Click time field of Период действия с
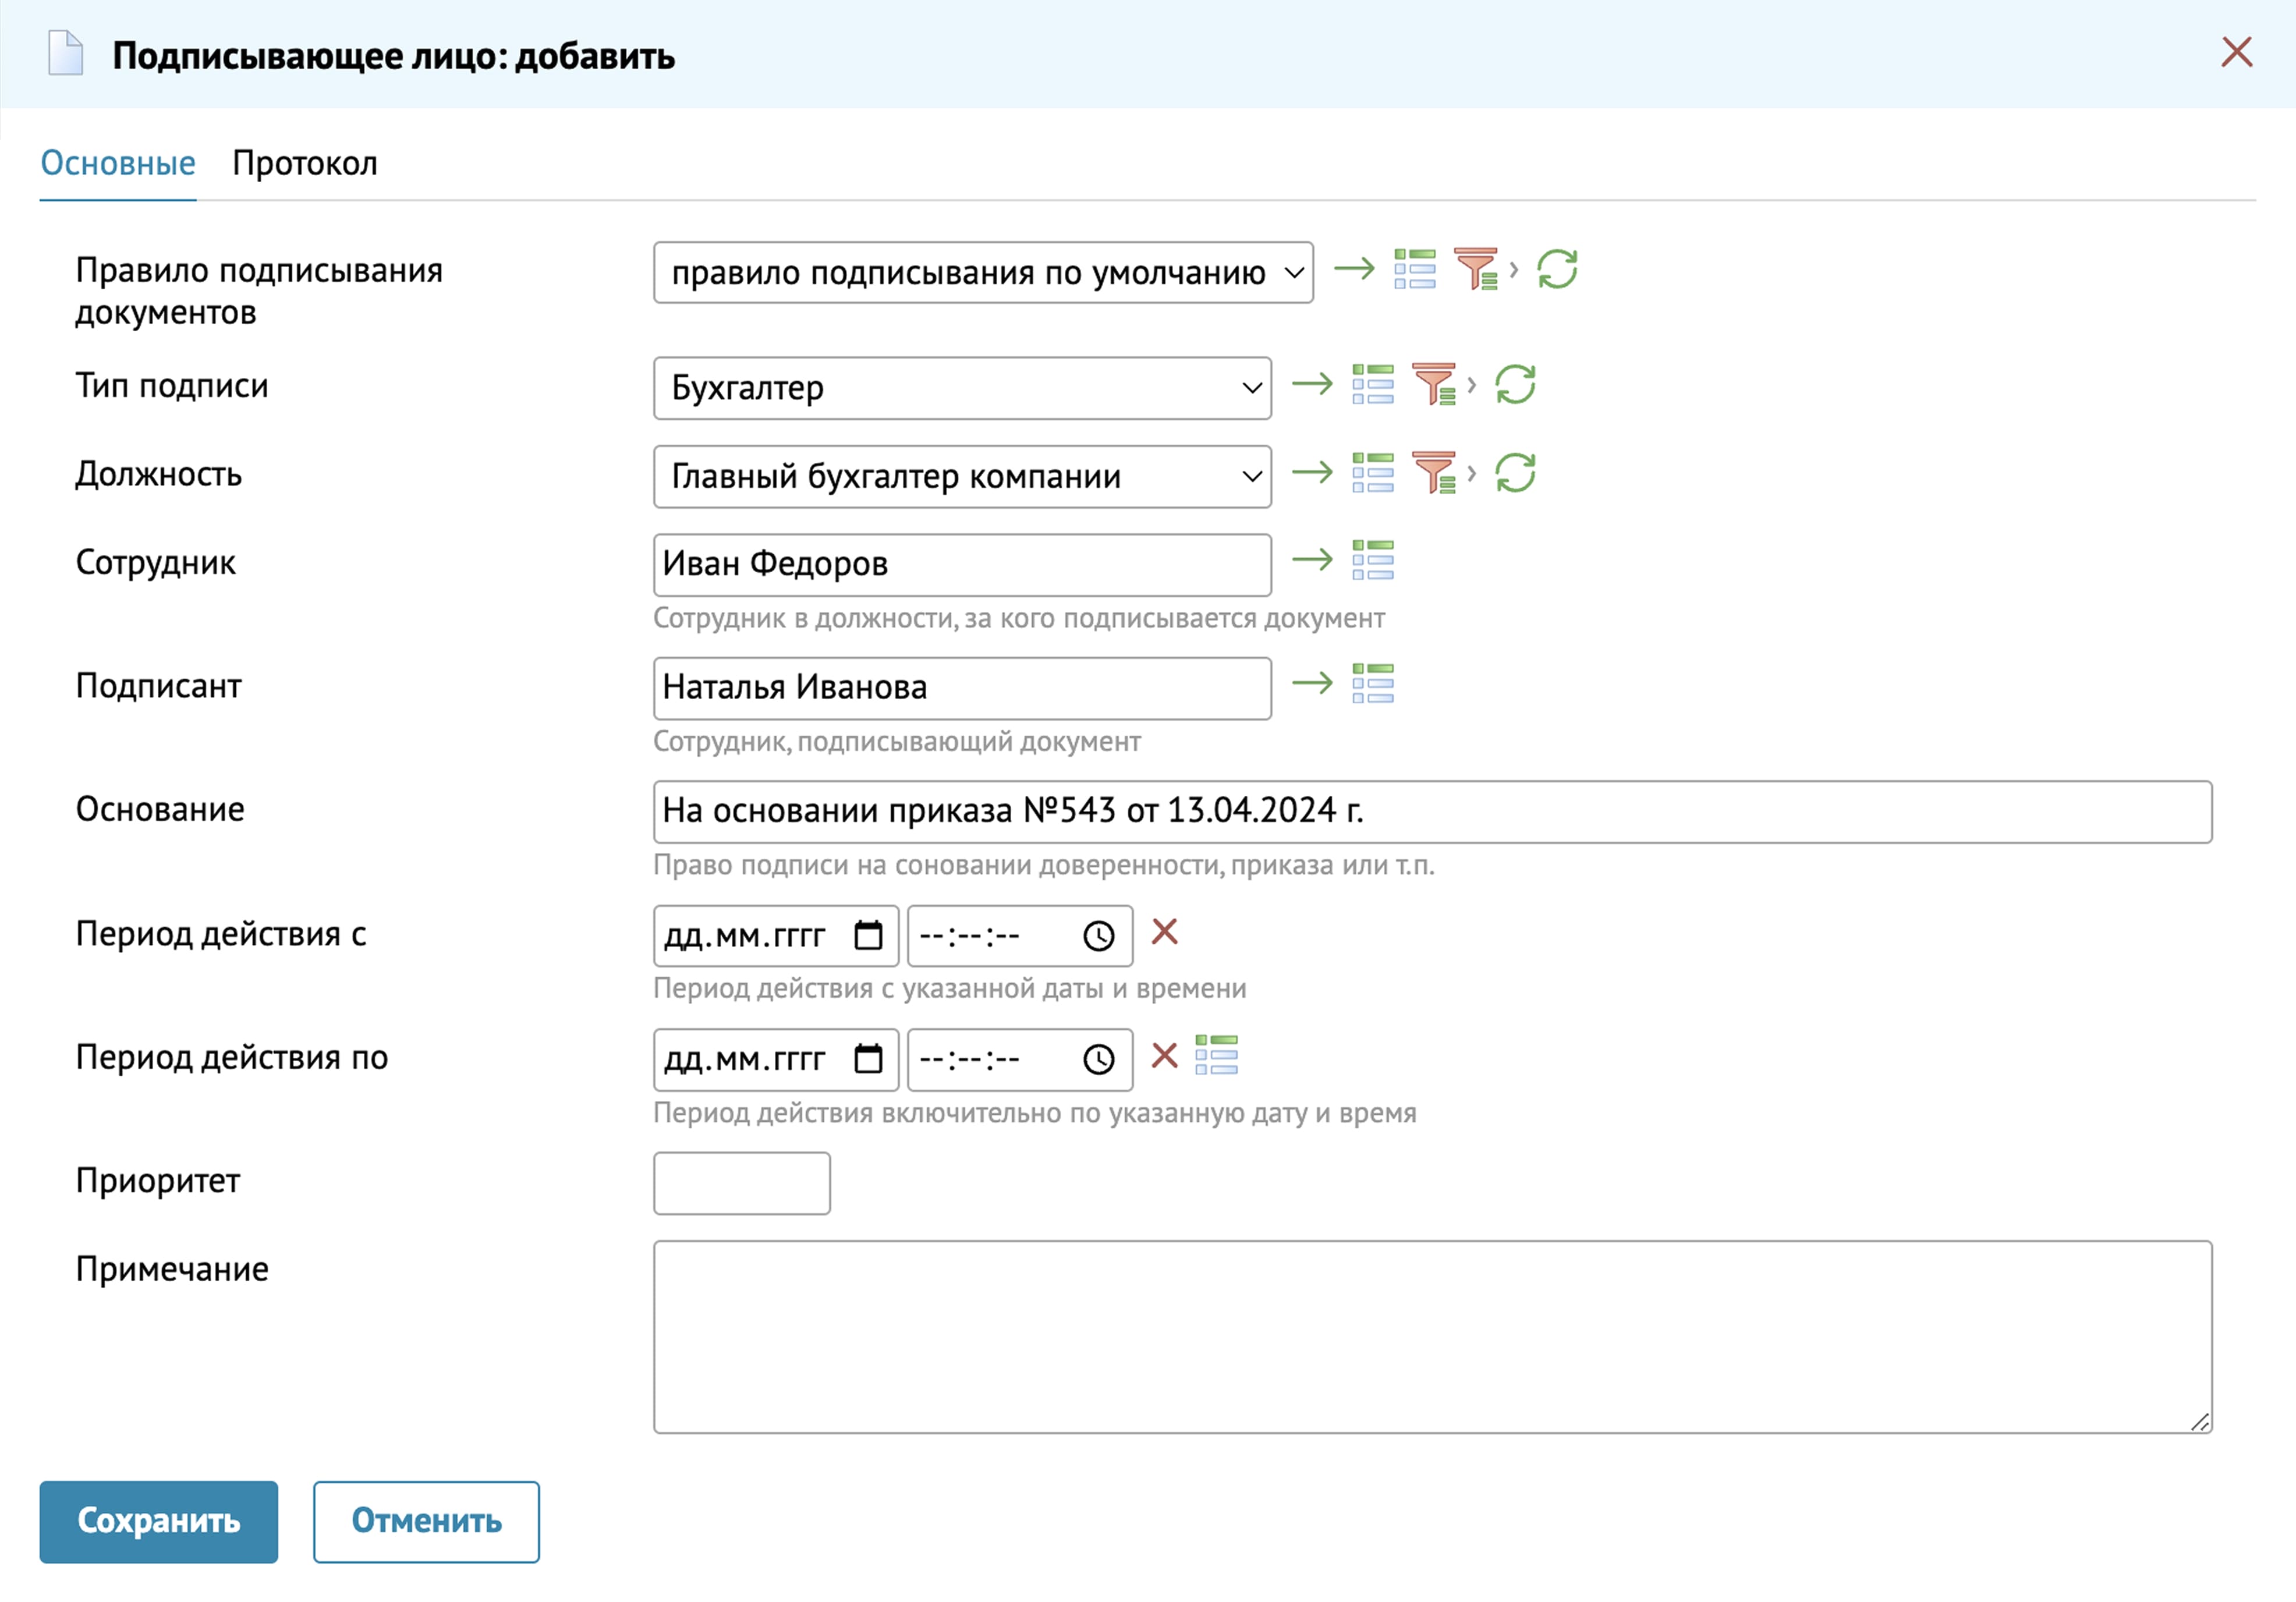Image resolution: width=2296 pixels, height=1602 pixels. [x=1020, y=936]
